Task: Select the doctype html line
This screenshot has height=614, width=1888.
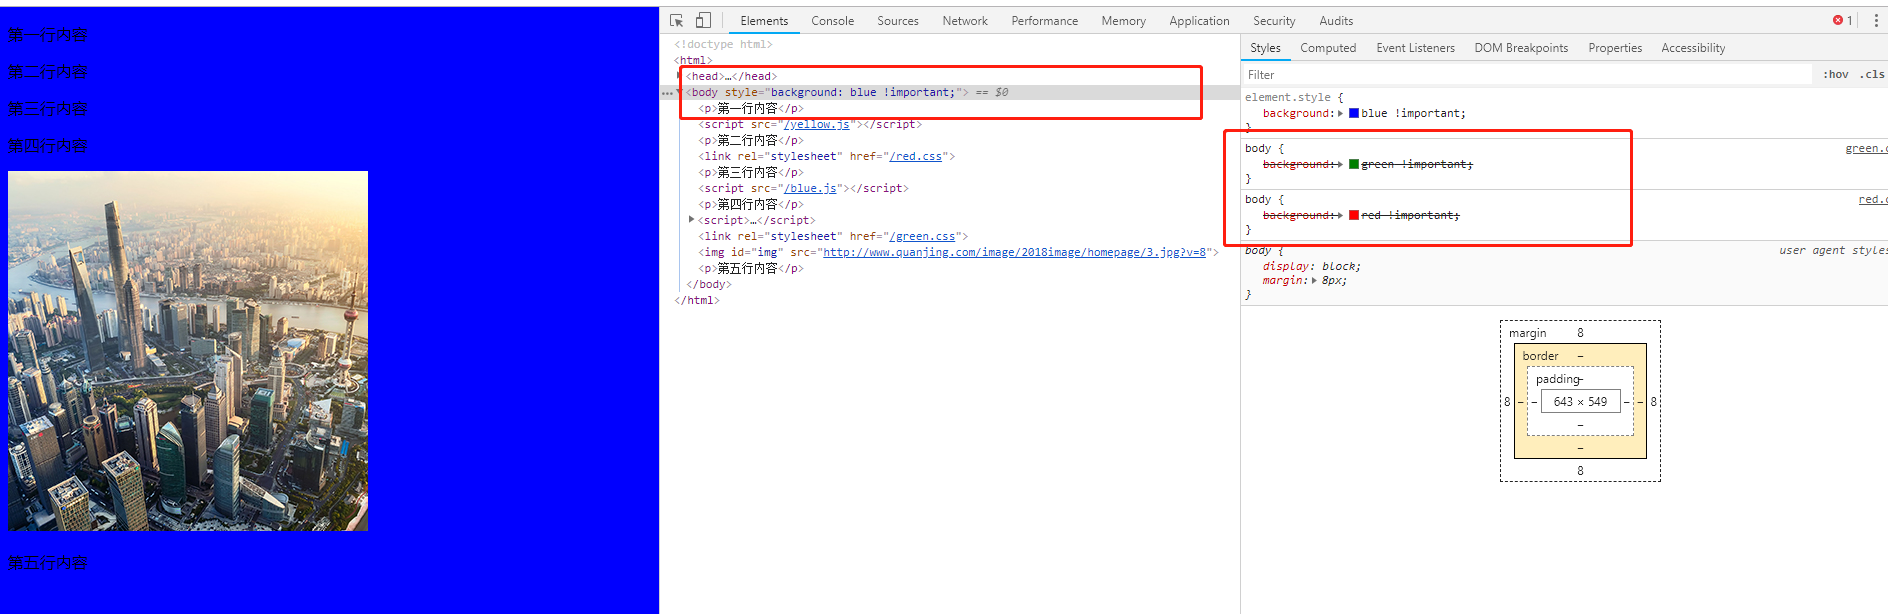Action: point(723,45)
